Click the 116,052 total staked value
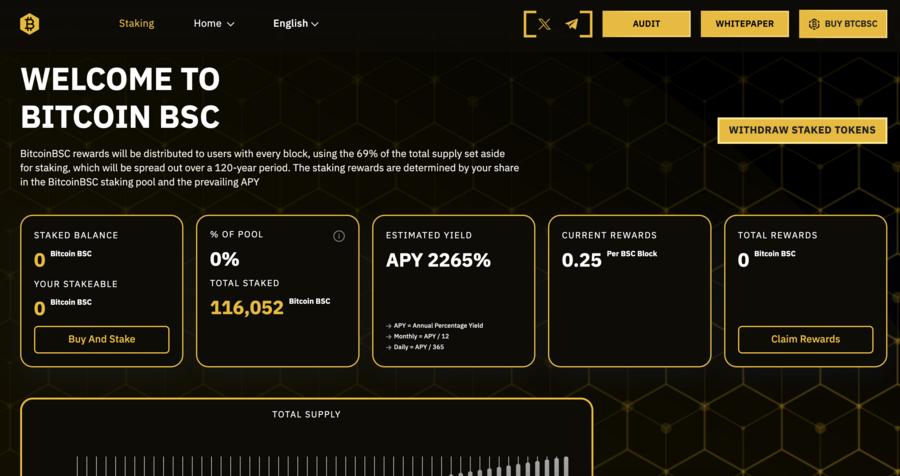The width and height of the screenshot is (900, 476). point(247,308)
